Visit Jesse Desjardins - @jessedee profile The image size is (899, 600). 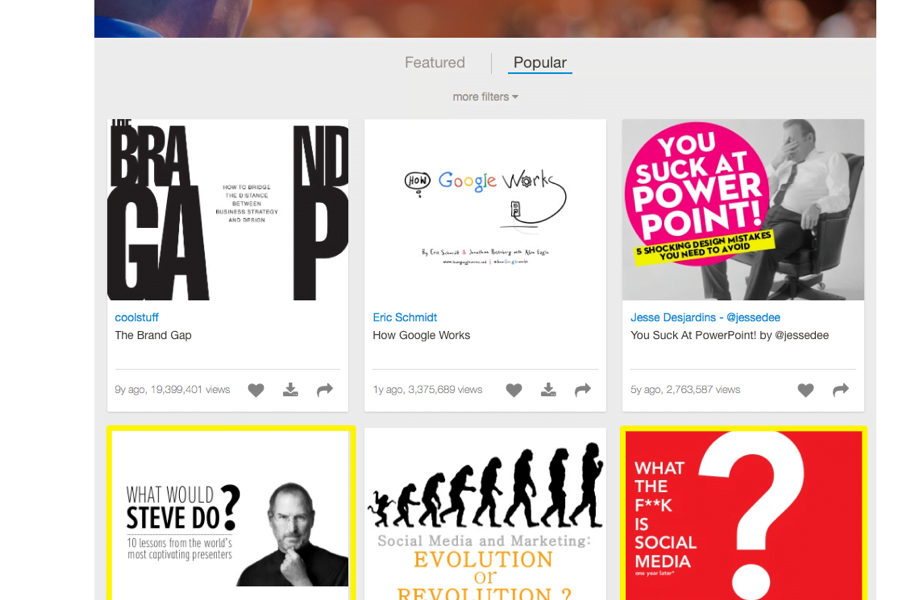click(705, 317)
